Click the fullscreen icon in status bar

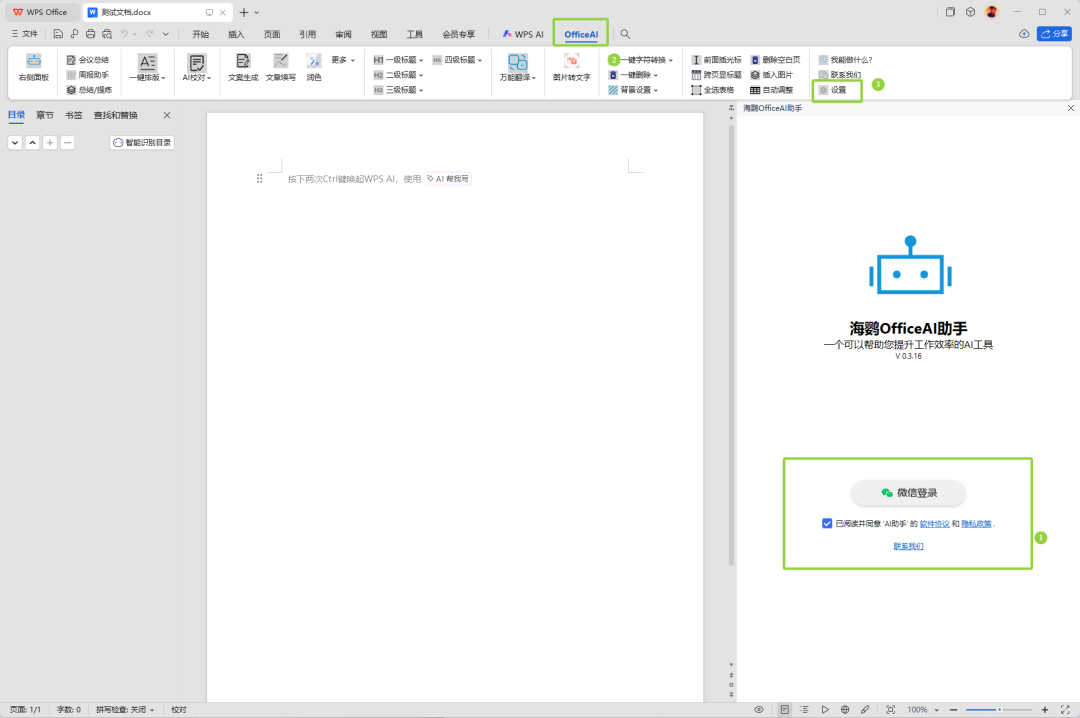pos(1065,710)
